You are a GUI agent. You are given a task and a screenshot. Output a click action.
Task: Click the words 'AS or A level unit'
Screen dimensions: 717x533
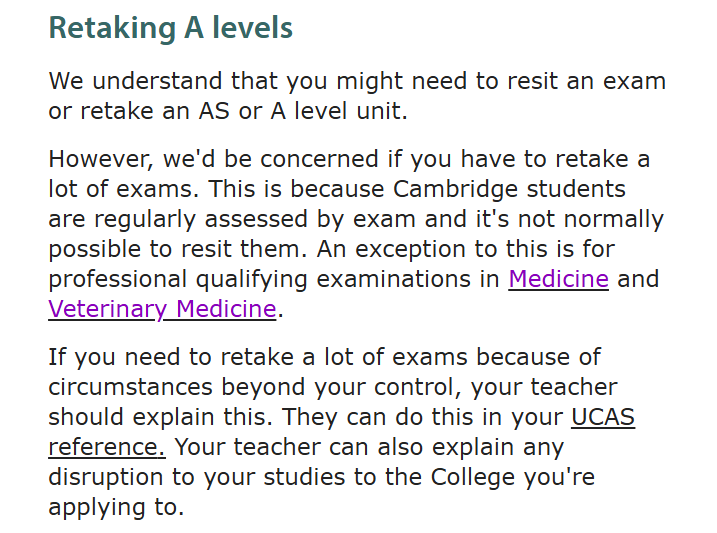(x=303, y=111)
